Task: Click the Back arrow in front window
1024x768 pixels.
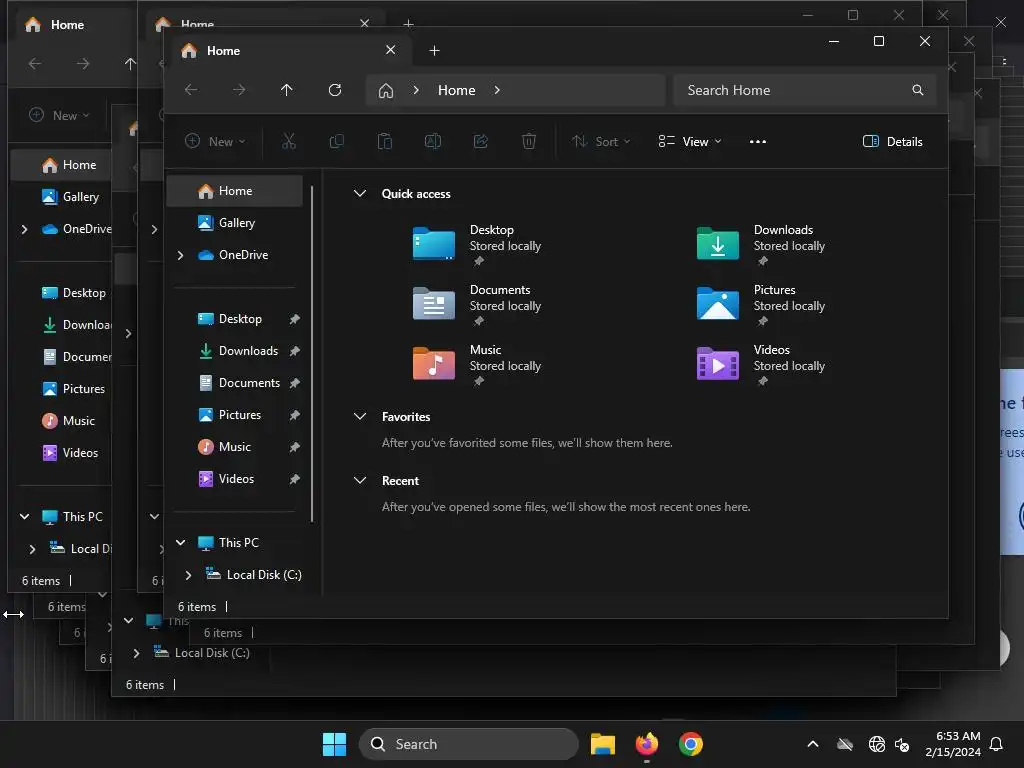Action: tap(191, 90)
